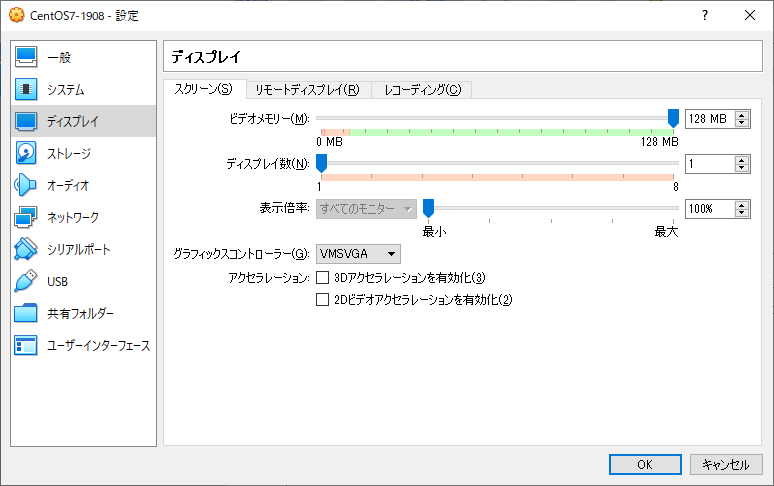Screen dimensions: 774x486
Task: Open the 一般 (General) settings icon
Action: 26,57
